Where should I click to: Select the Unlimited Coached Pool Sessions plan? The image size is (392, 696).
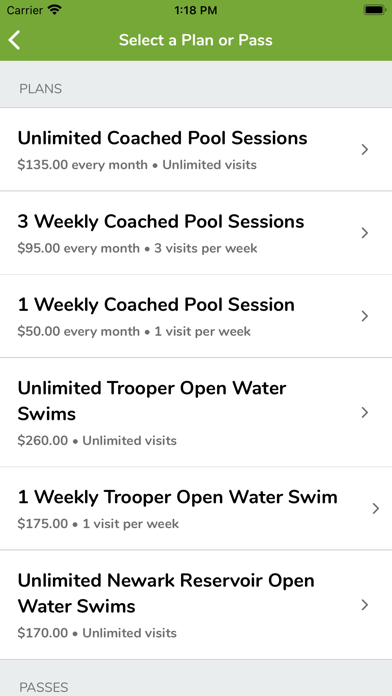tap(196, 150)
